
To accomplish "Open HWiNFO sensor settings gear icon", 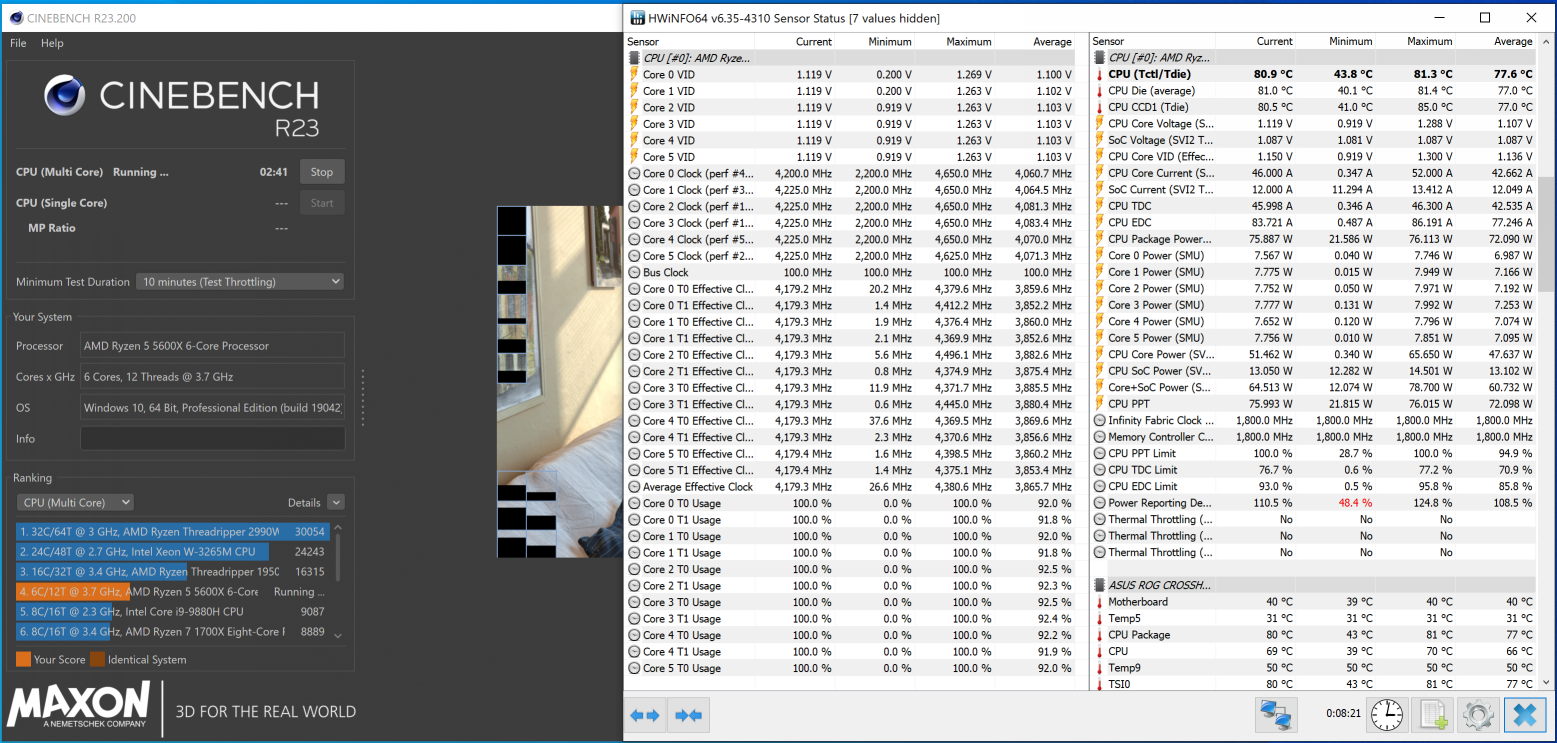I will point(1479,715).
